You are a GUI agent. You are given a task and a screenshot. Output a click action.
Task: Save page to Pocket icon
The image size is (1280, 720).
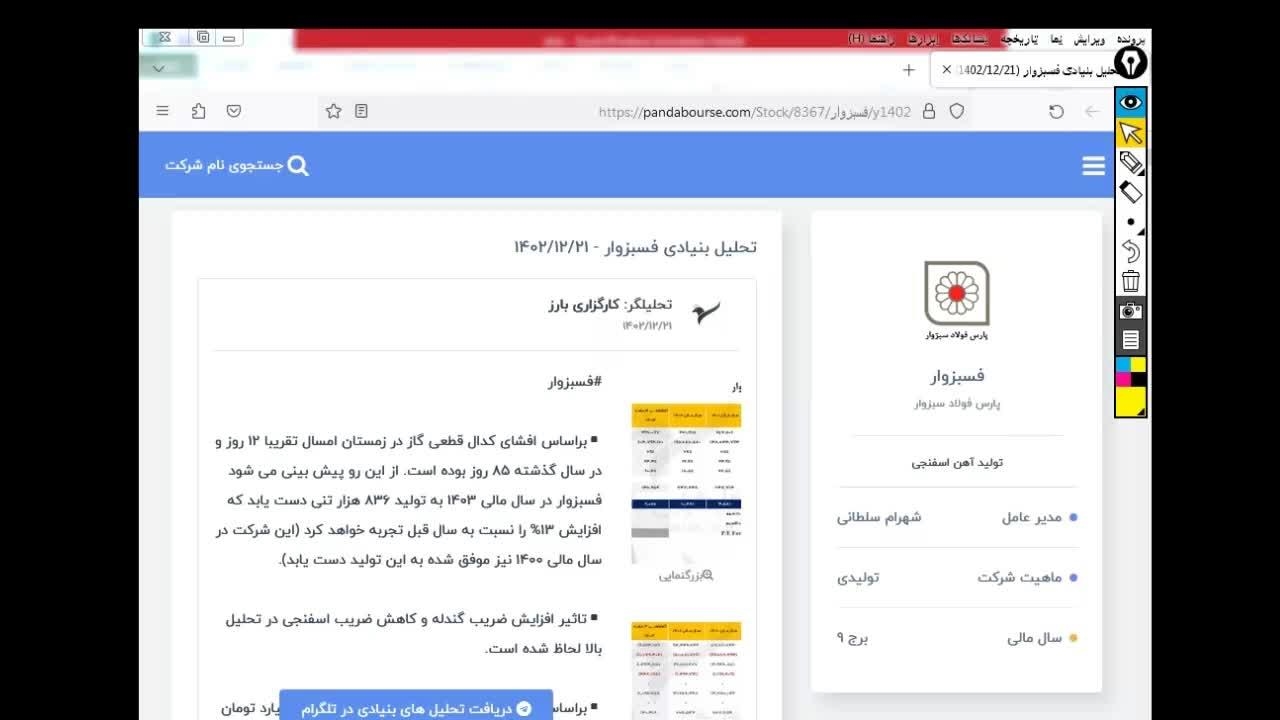[x=233, y=112]
